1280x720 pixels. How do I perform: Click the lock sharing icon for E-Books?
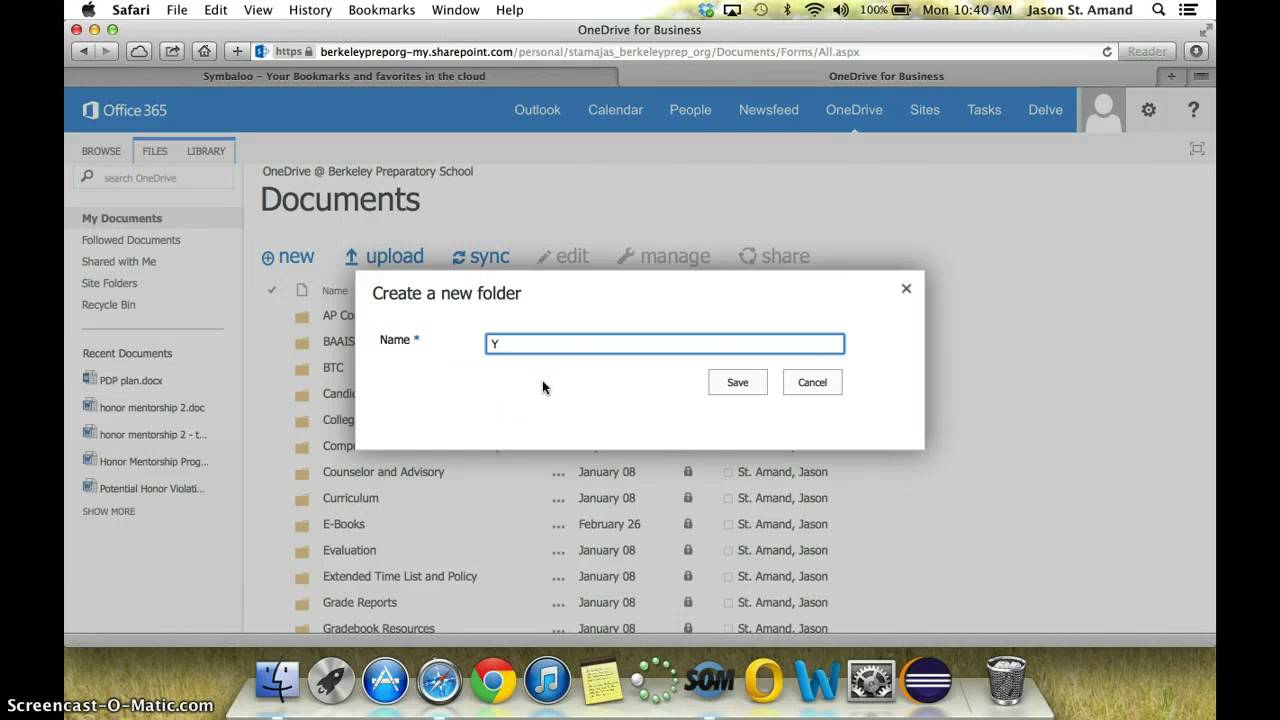(x=688, y=523)
